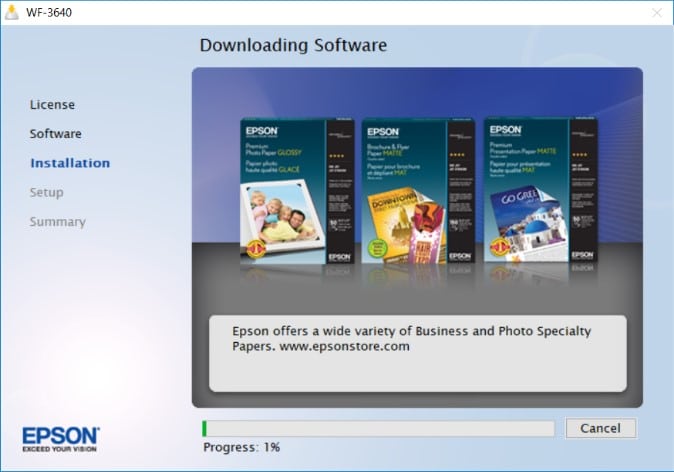Click the Epson Exceed Your Vision logo
Screen dimensions: 674x472
pyautogui.click(x=61, y=439)
